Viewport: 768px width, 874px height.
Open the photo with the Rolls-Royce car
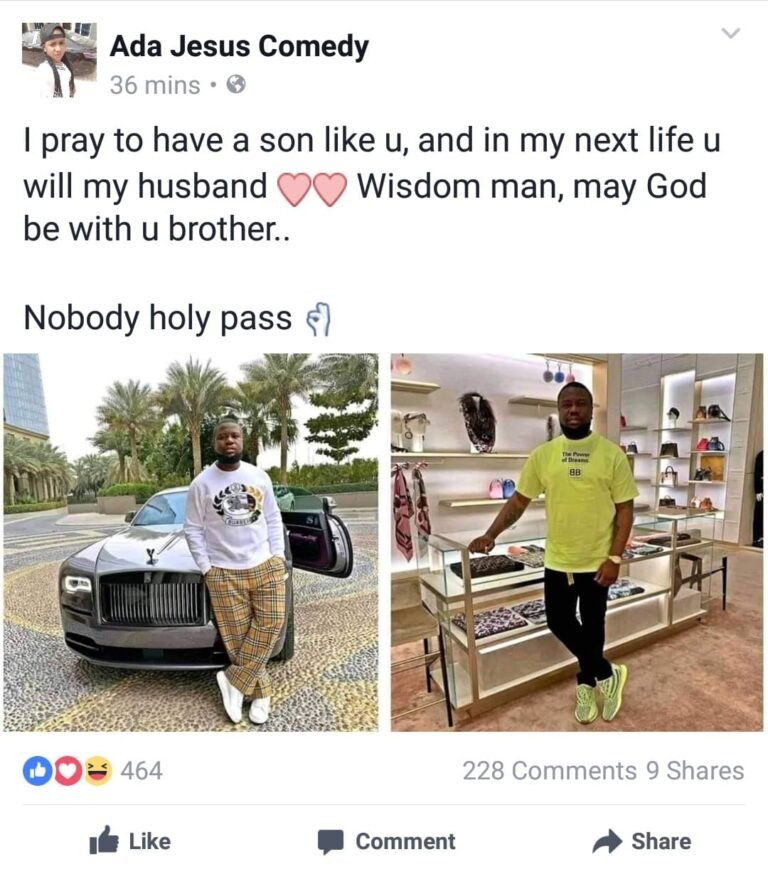(x=191, y=542)
